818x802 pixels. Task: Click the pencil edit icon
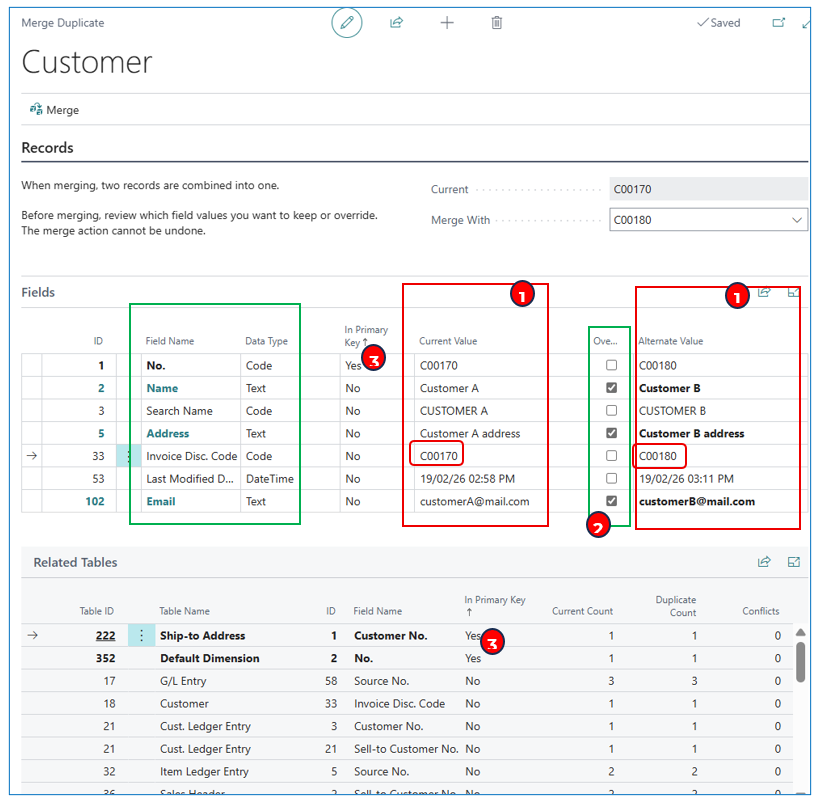pos(347,23)
